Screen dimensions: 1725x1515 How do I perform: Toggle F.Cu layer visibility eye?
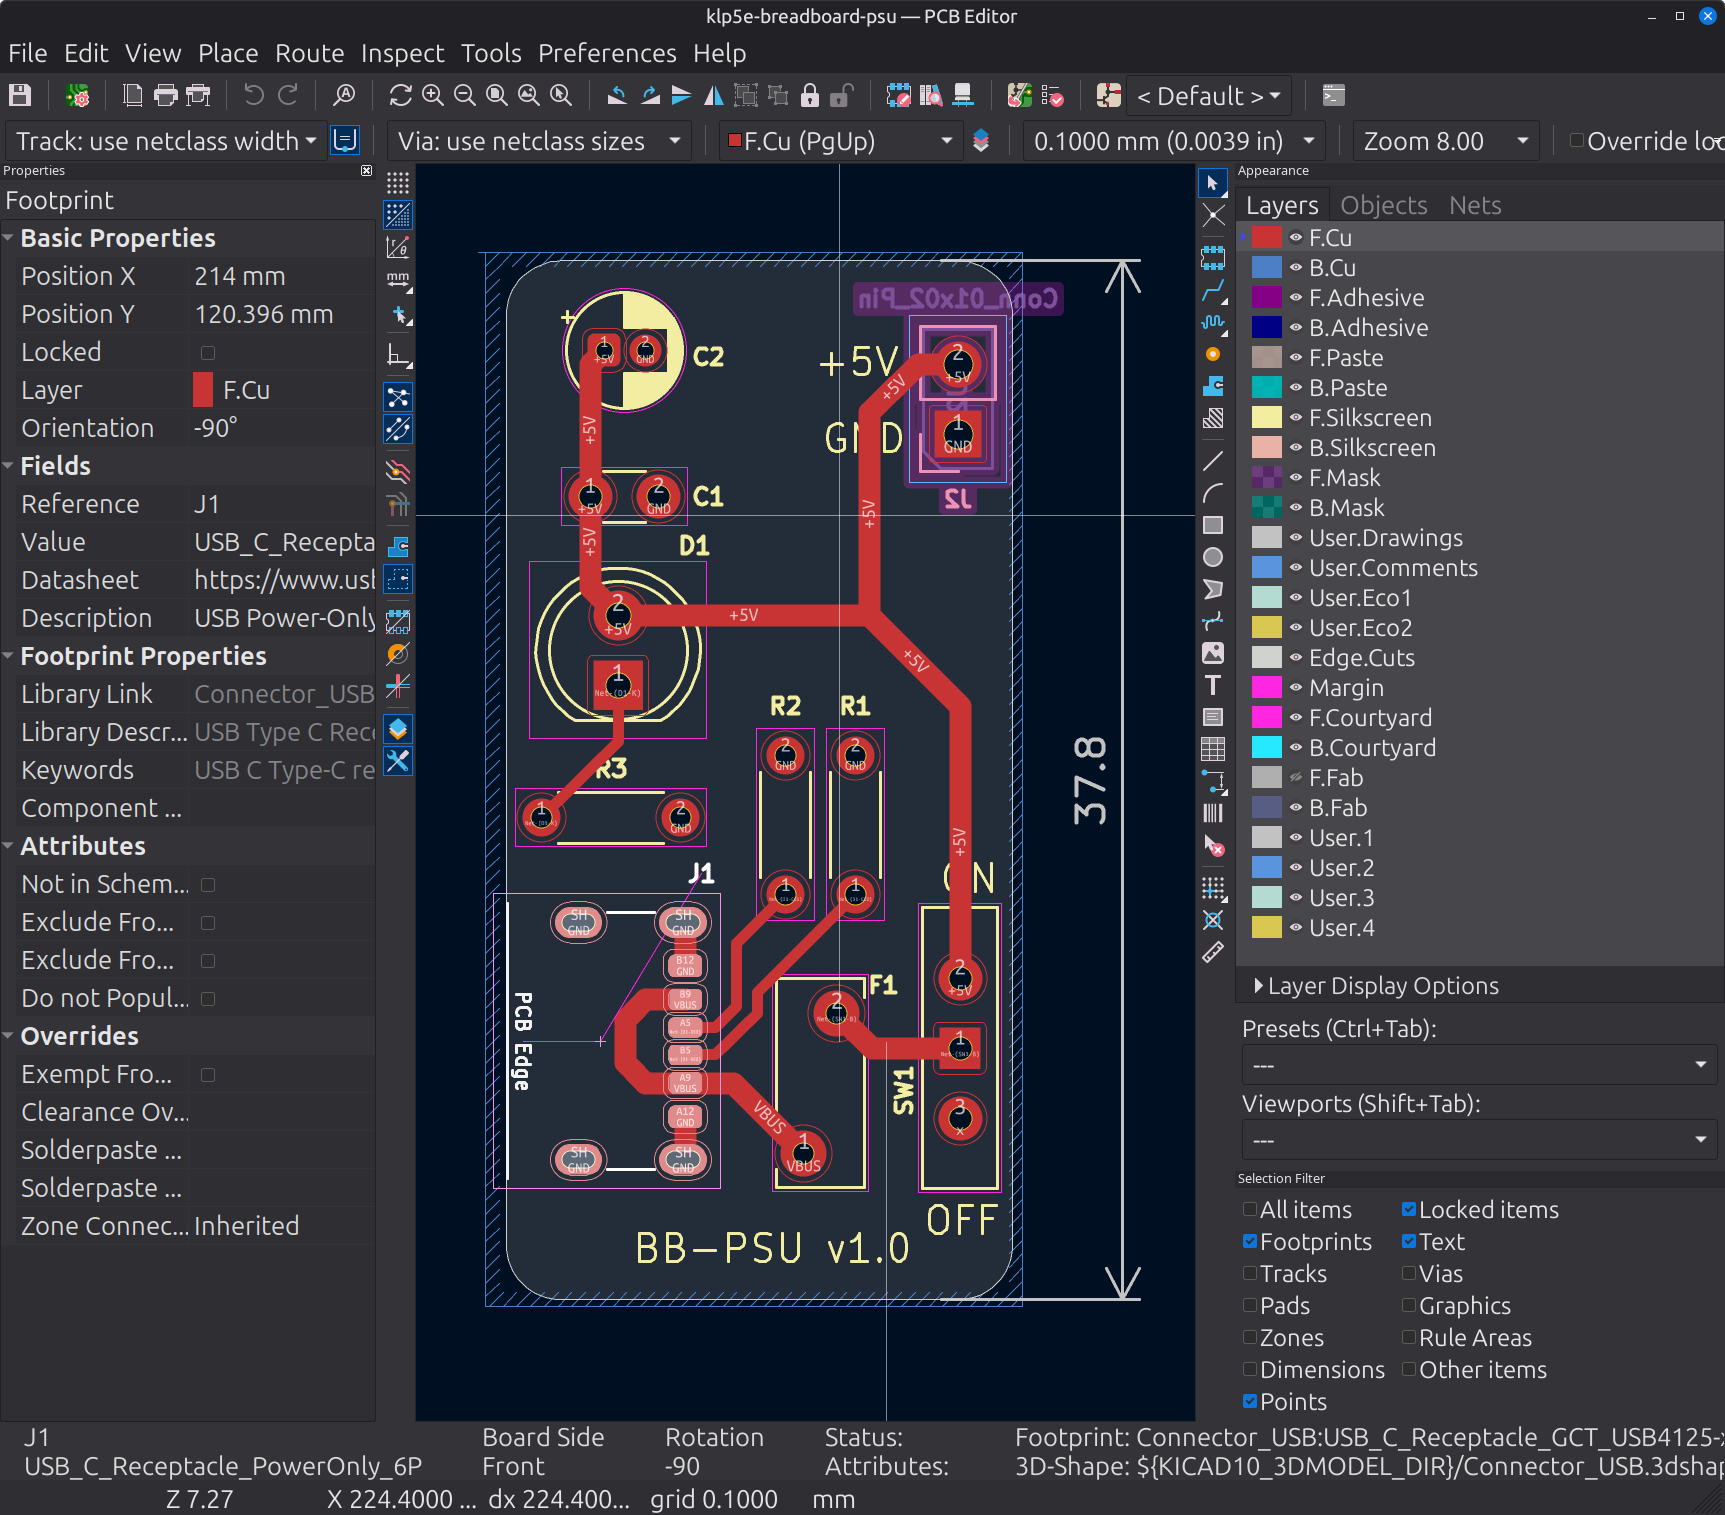pyautogui.click(x=1295, y=238)
